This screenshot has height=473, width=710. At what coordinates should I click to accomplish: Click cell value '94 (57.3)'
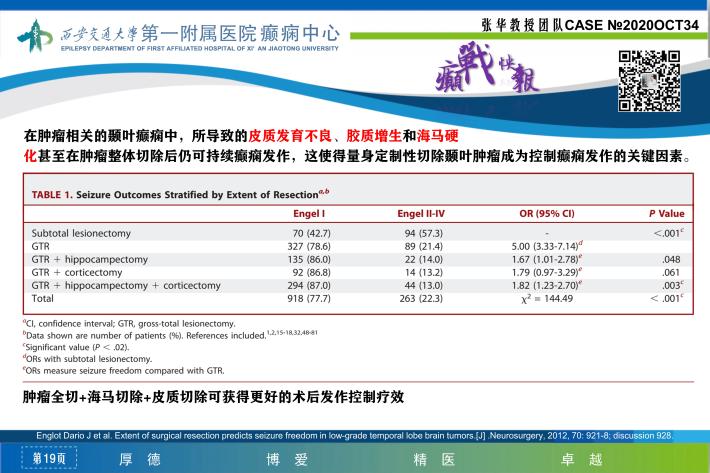click(424, 234)
